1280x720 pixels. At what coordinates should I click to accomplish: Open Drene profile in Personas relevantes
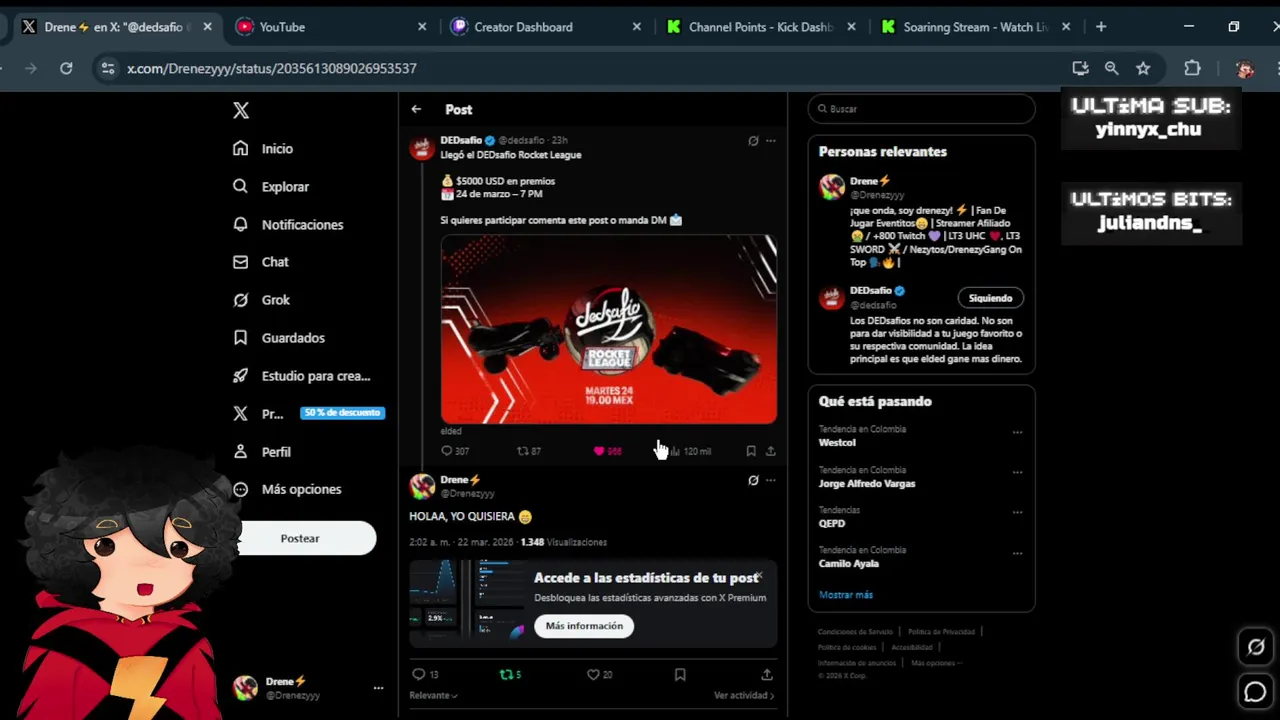[869, 181]
